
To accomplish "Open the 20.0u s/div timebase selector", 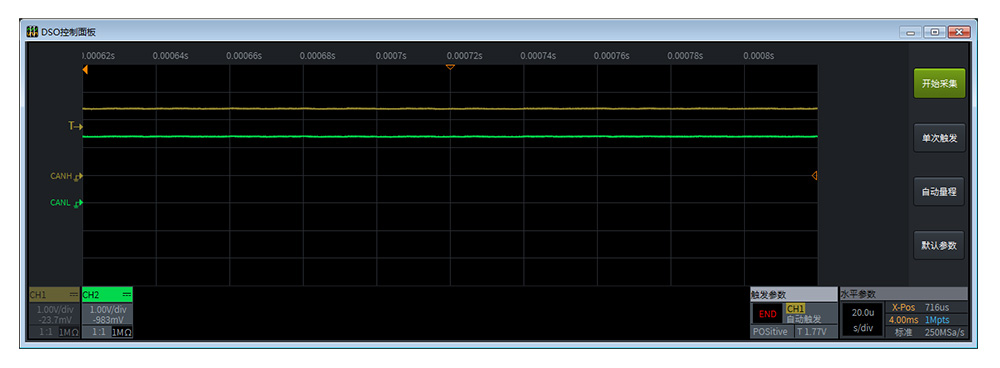I will 862,320.
